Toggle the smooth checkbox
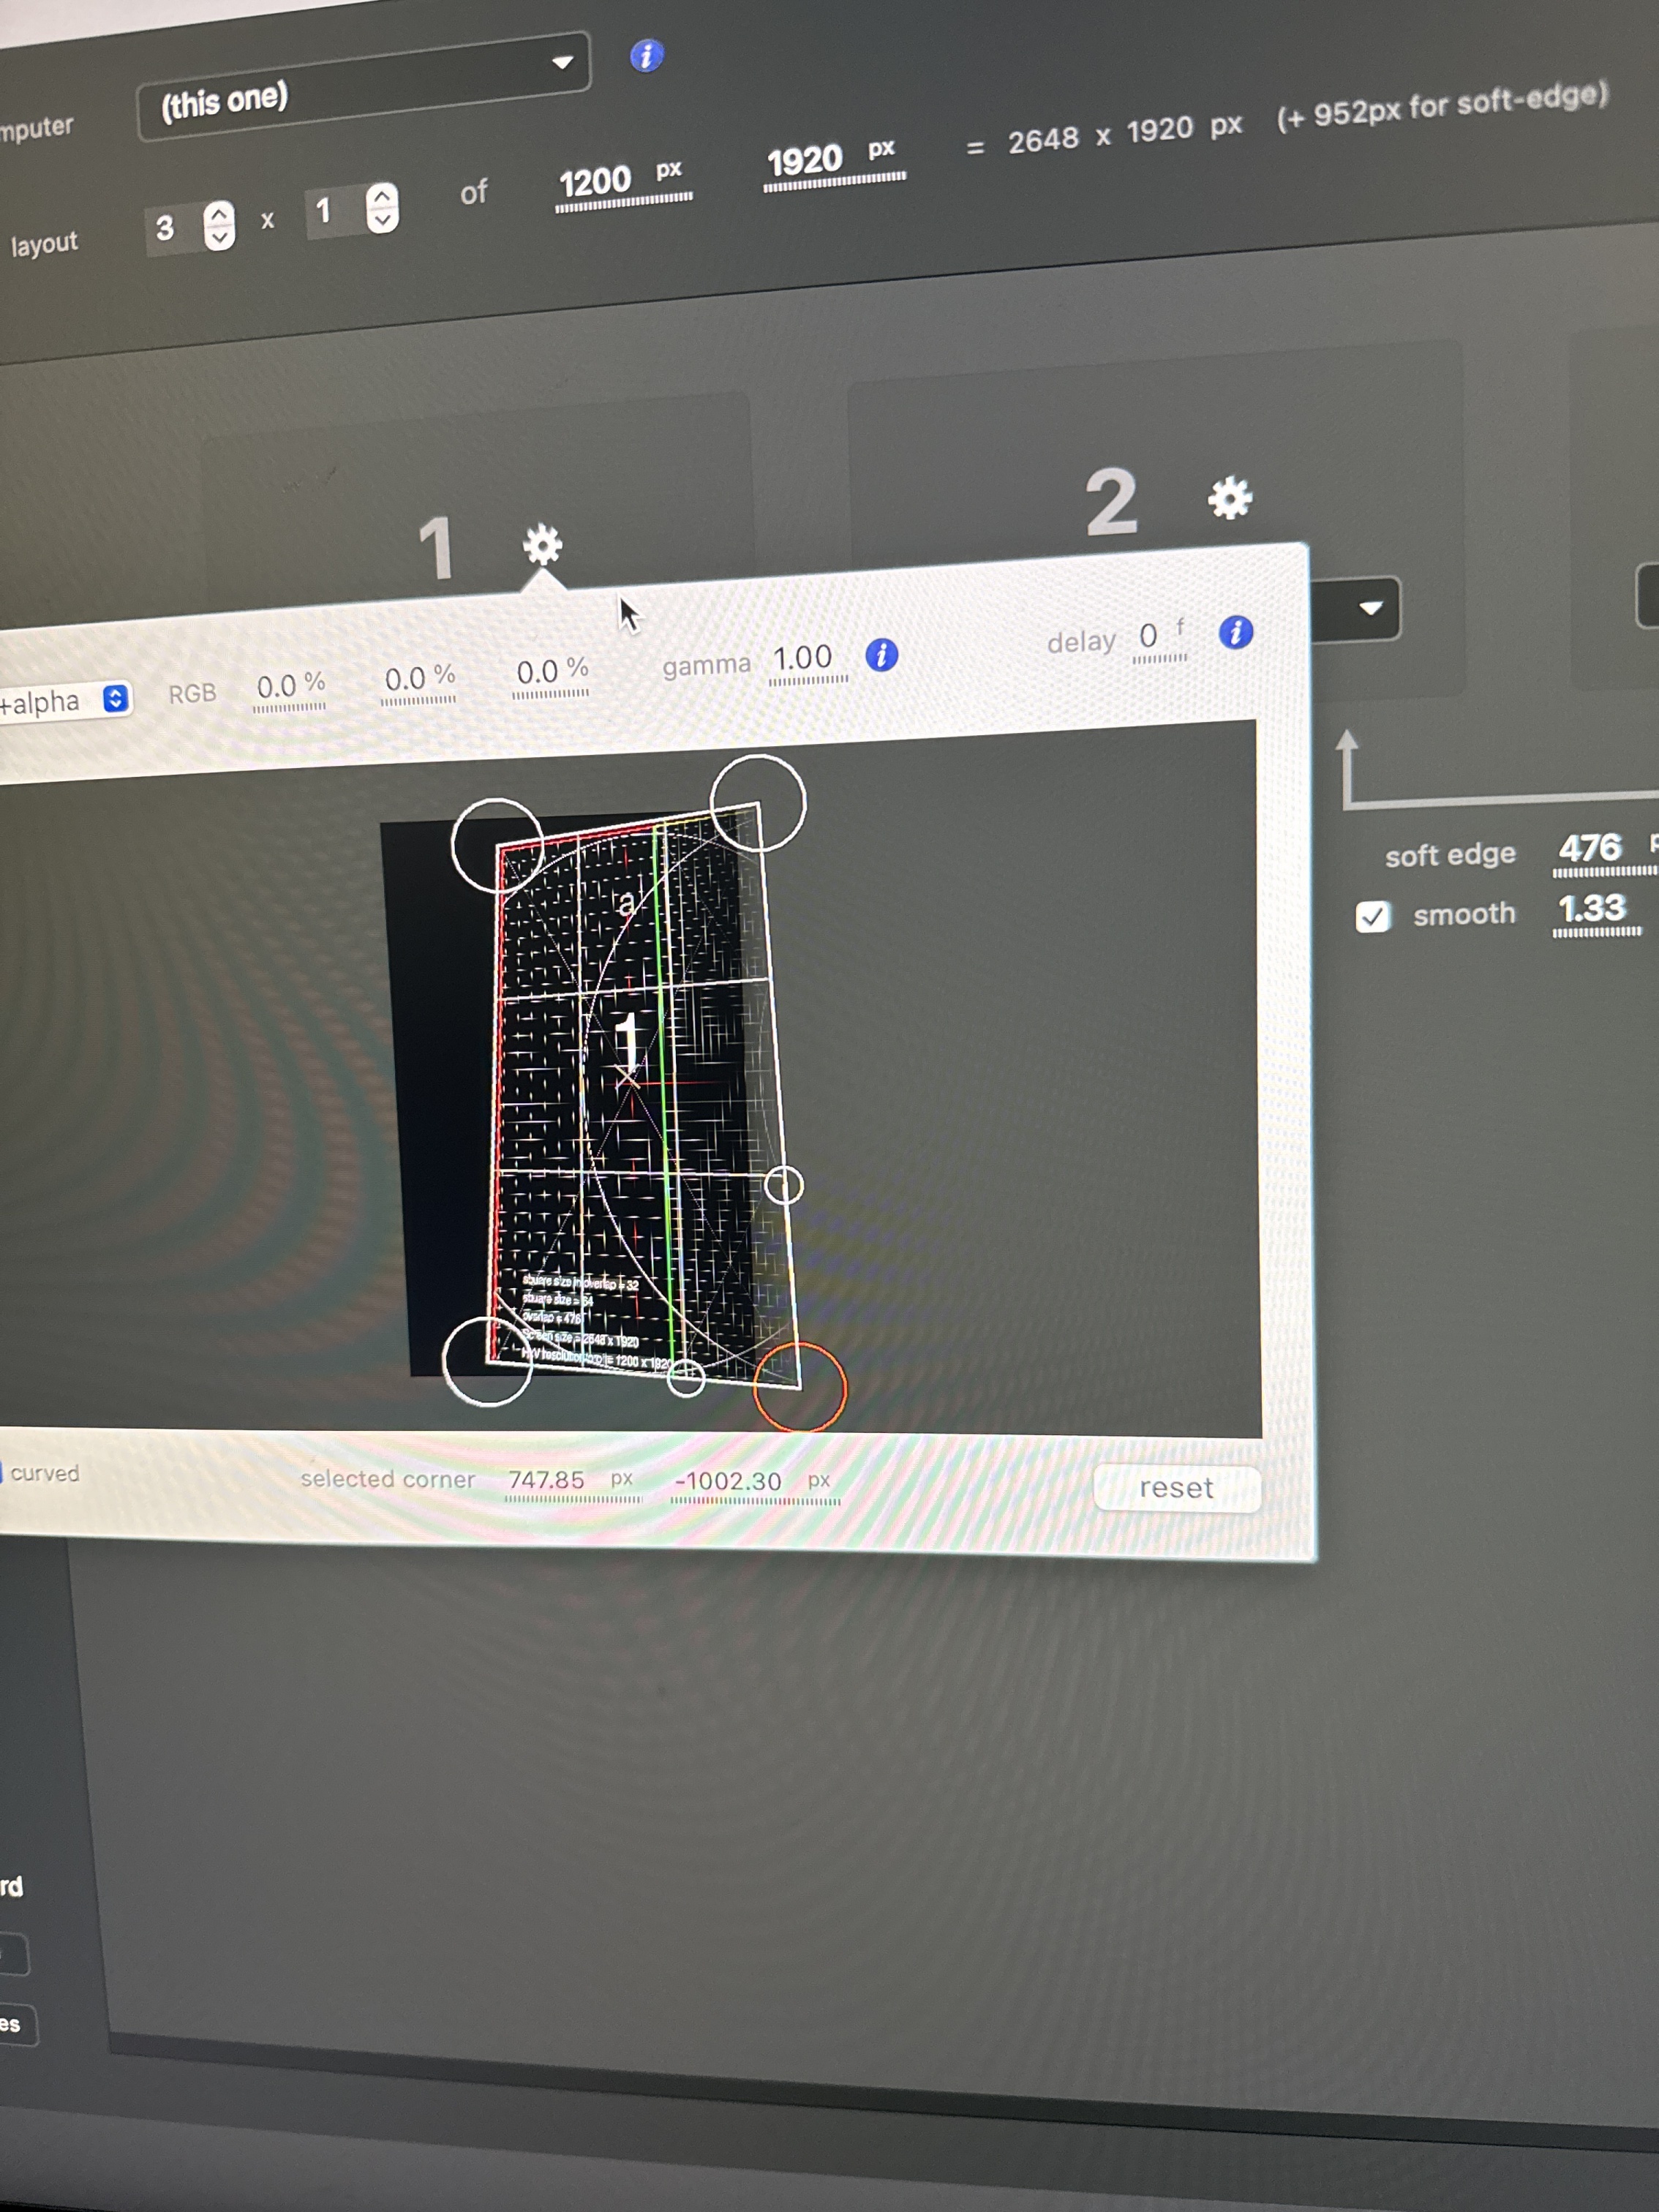The width and height of the screenshot is (1659, 2212). point(1372,916)
